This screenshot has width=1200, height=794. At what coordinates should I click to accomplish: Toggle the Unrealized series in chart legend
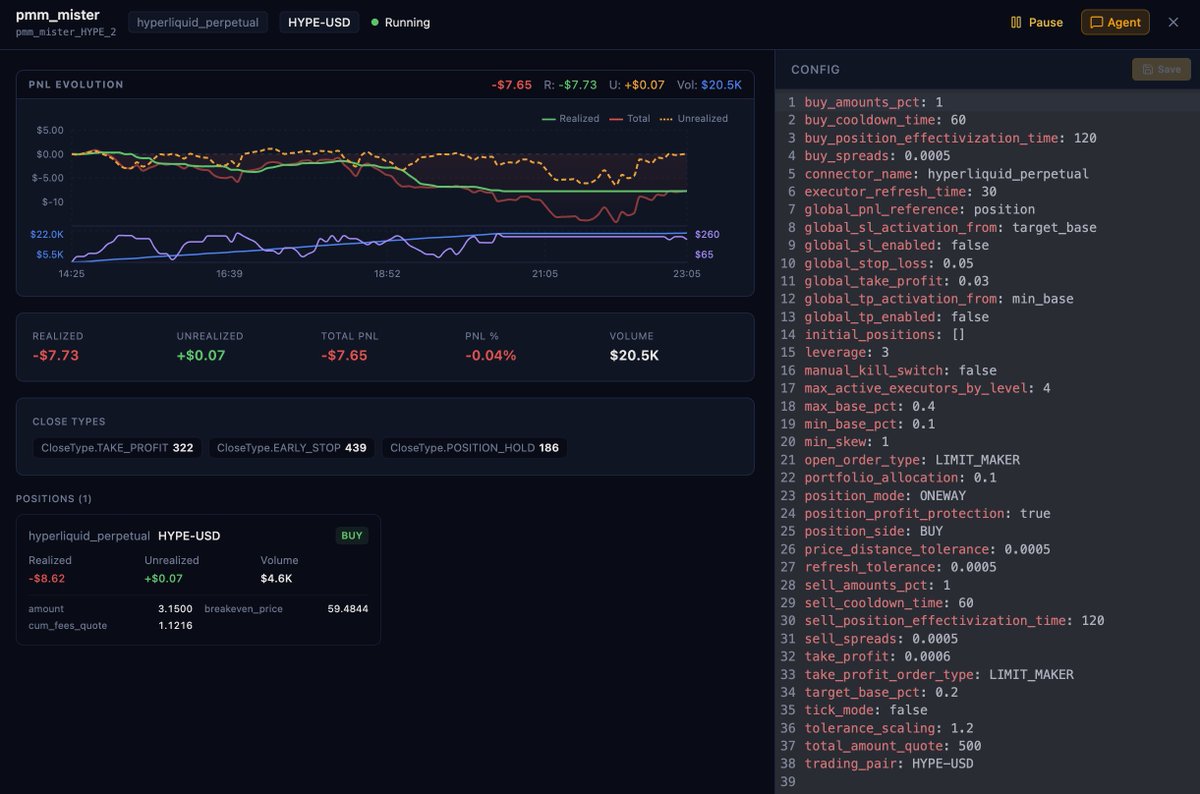(694, 118)
